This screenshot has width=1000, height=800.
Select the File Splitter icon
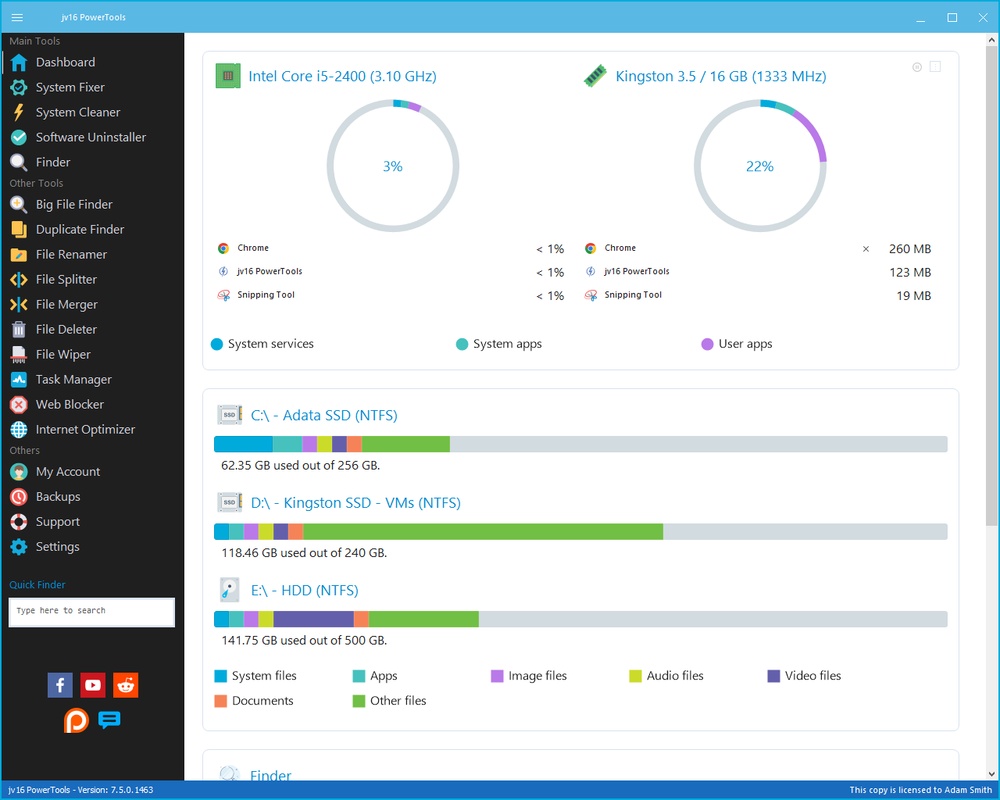click(18, 279)
